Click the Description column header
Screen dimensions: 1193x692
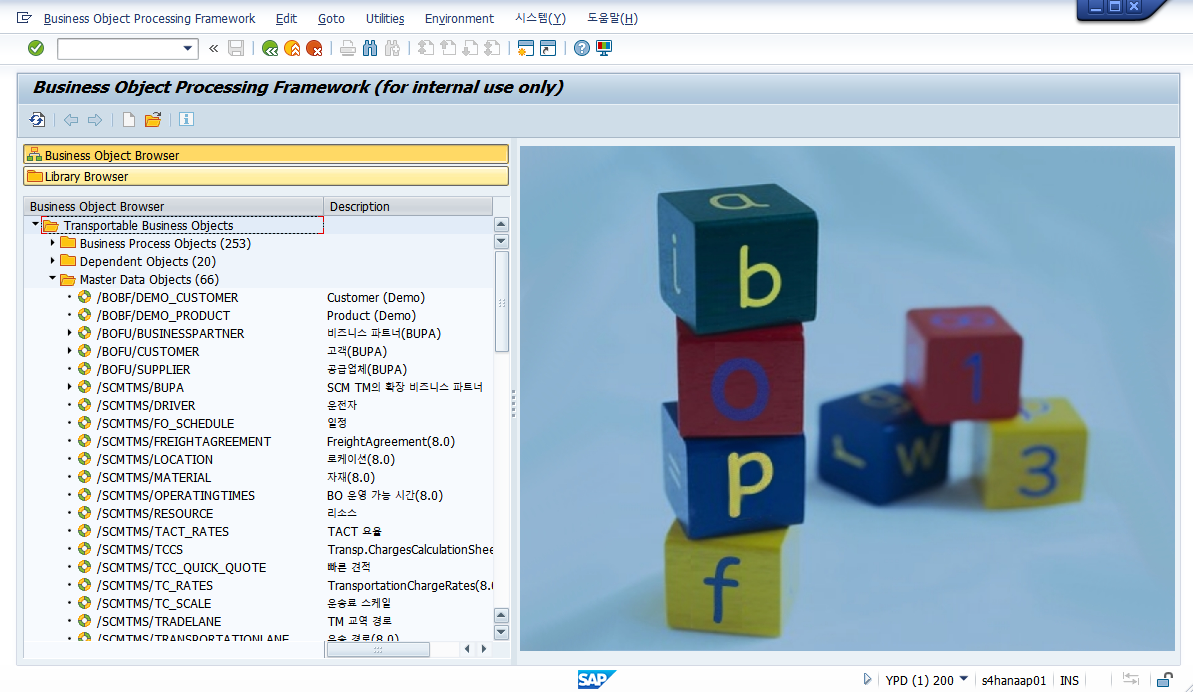408,206
